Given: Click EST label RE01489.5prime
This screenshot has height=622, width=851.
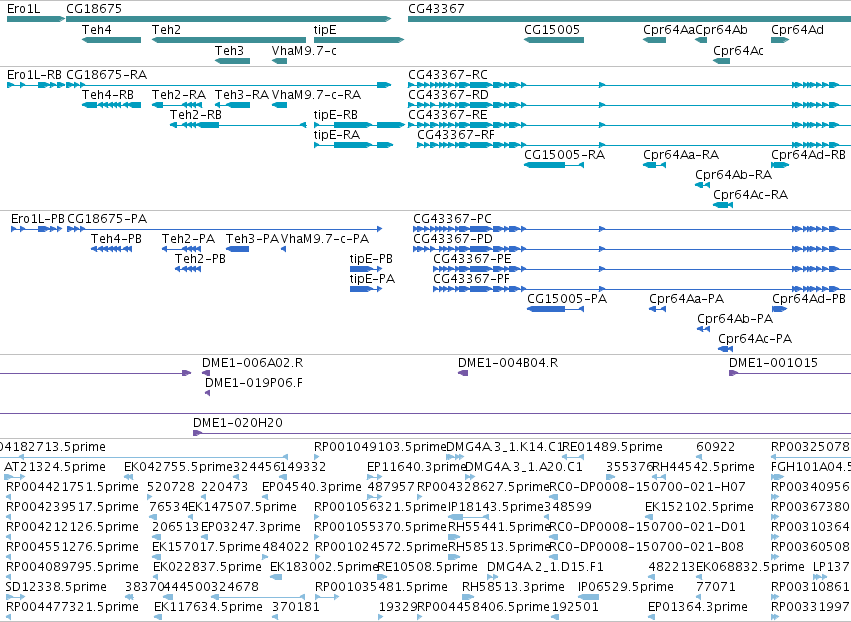Looking at the screenshot, I should click(x=612, y=447).
